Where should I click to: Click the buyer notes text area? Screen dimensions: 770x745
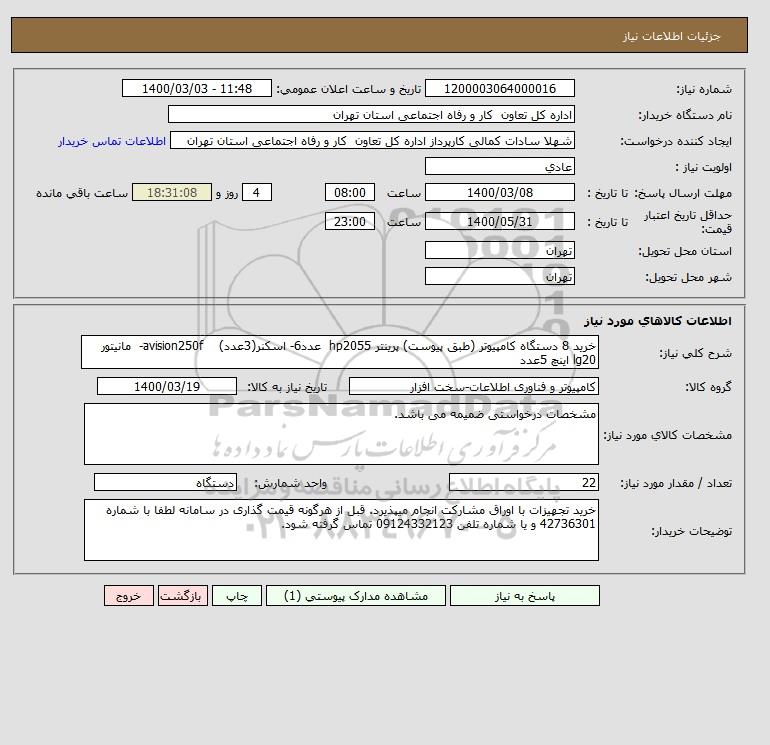pyautogui.click(x=341, y=530)
